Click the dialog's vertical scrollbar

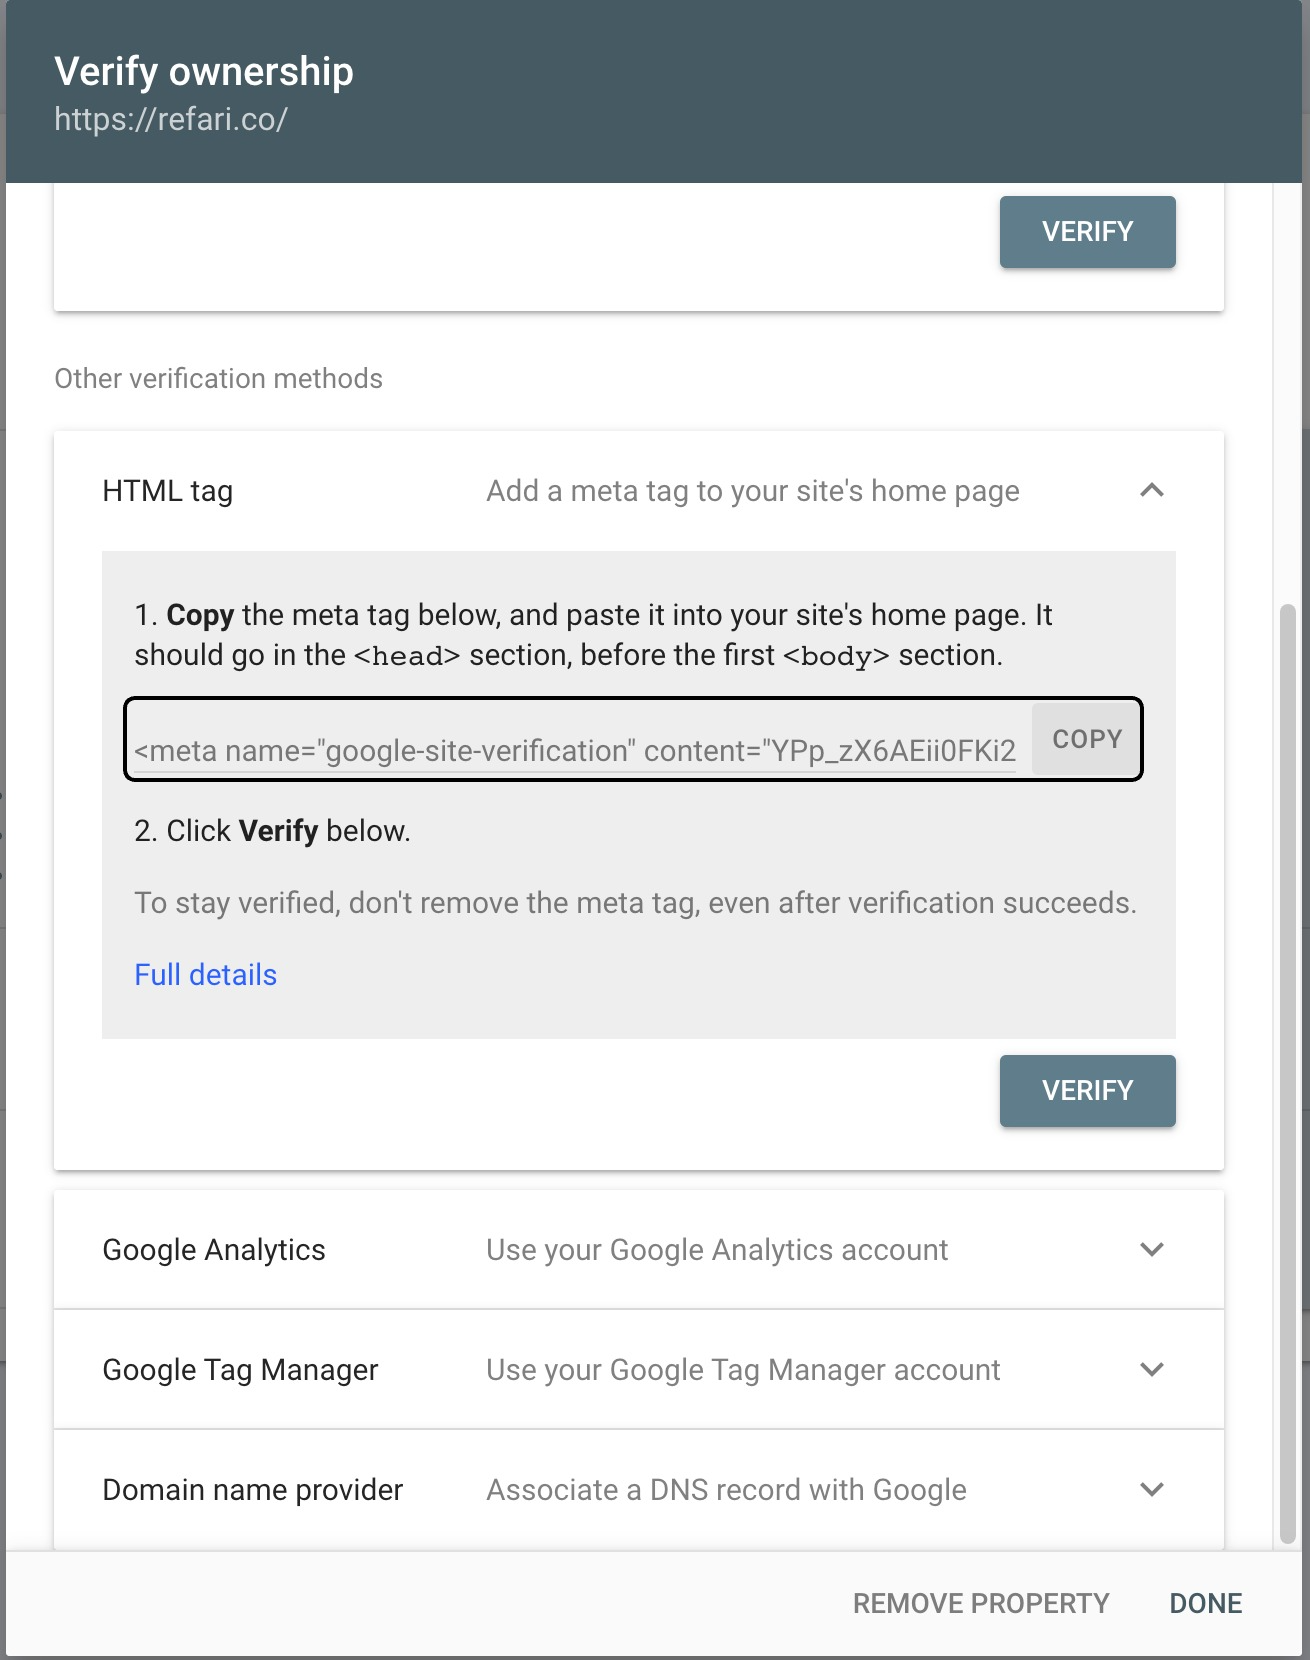1288,1075
